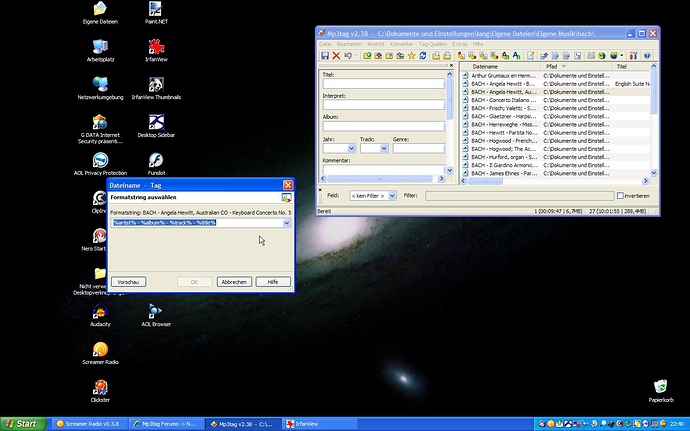Screen dimensions: 690x431
Task: Select 'BACH - James Ehnes - Par...' file row
Action: pos(557,173)
